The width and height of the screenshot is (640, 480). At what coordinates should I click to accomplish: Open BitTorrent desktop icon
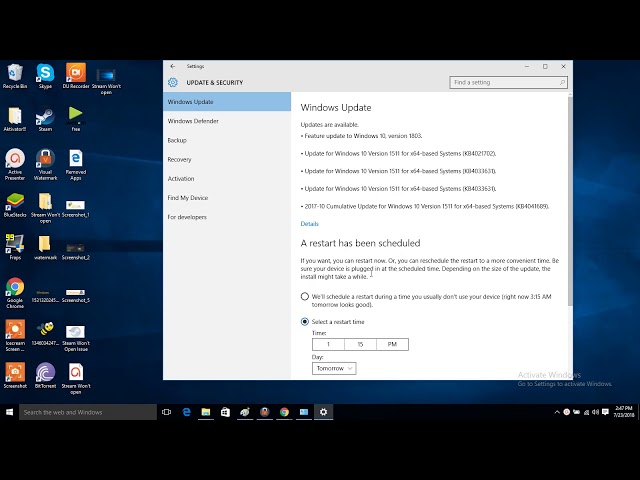(45, 375)
